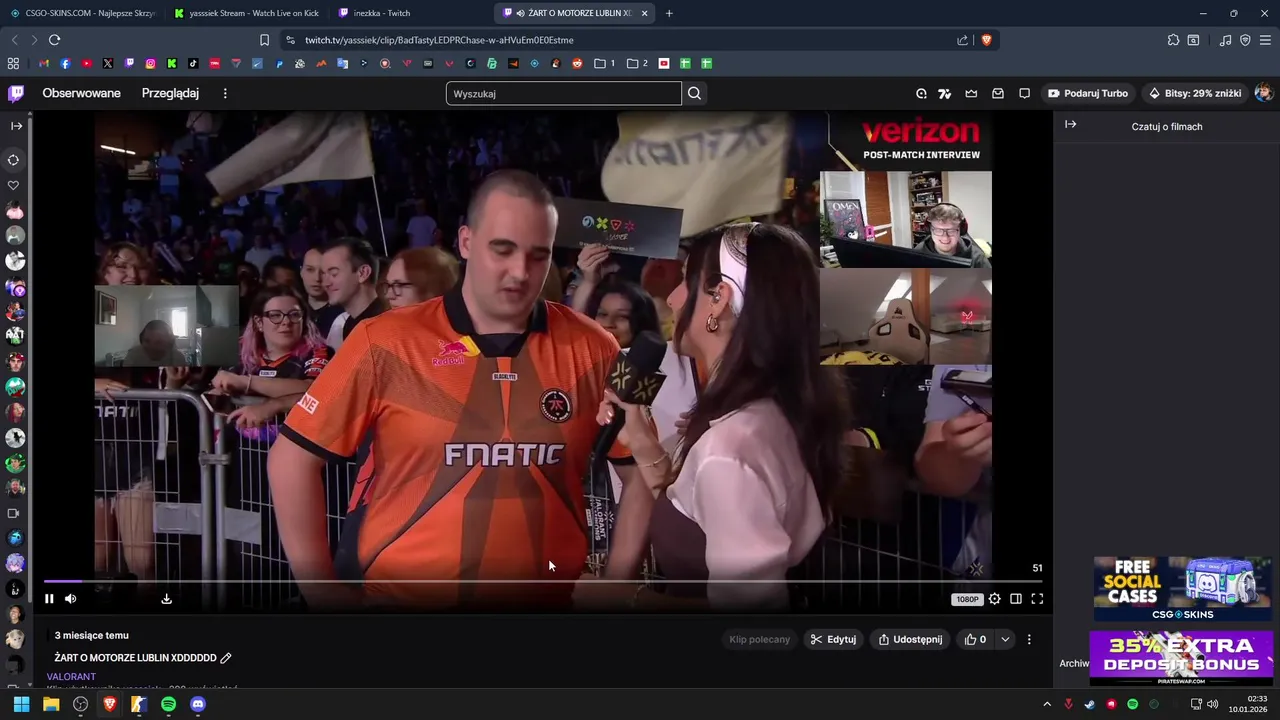Open Reddit bookmark icon
The height and width of the screenshot is (720, 1280).
click(577, 63)
